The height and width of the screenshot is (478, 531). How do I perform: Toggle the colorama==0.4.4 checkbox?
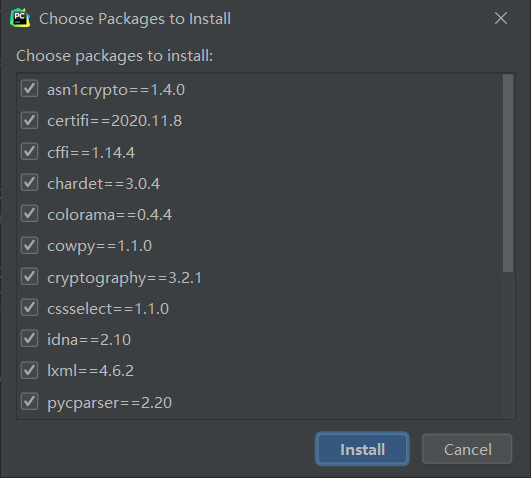point(29,214)
